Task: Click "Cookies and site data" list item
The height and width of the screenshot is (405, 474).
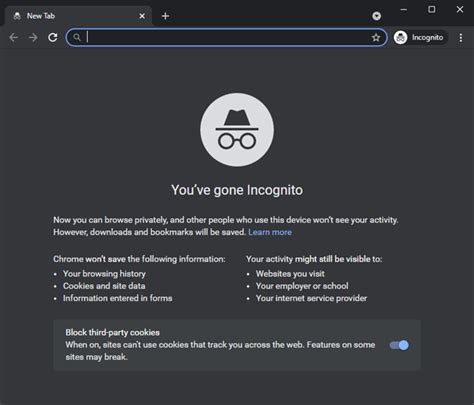Action: 104,286
